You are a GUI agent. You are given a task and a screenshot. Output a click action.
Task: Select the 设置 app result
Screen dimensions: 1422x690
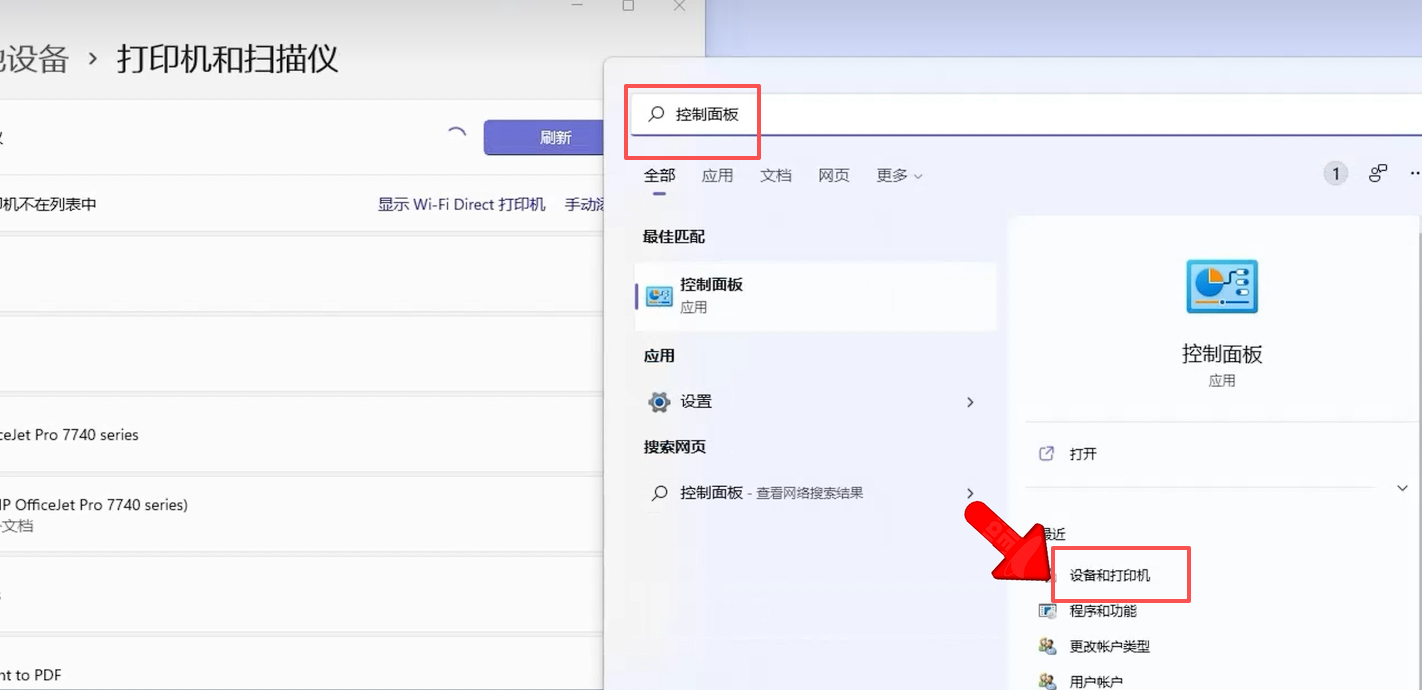(x=816, y=402)
